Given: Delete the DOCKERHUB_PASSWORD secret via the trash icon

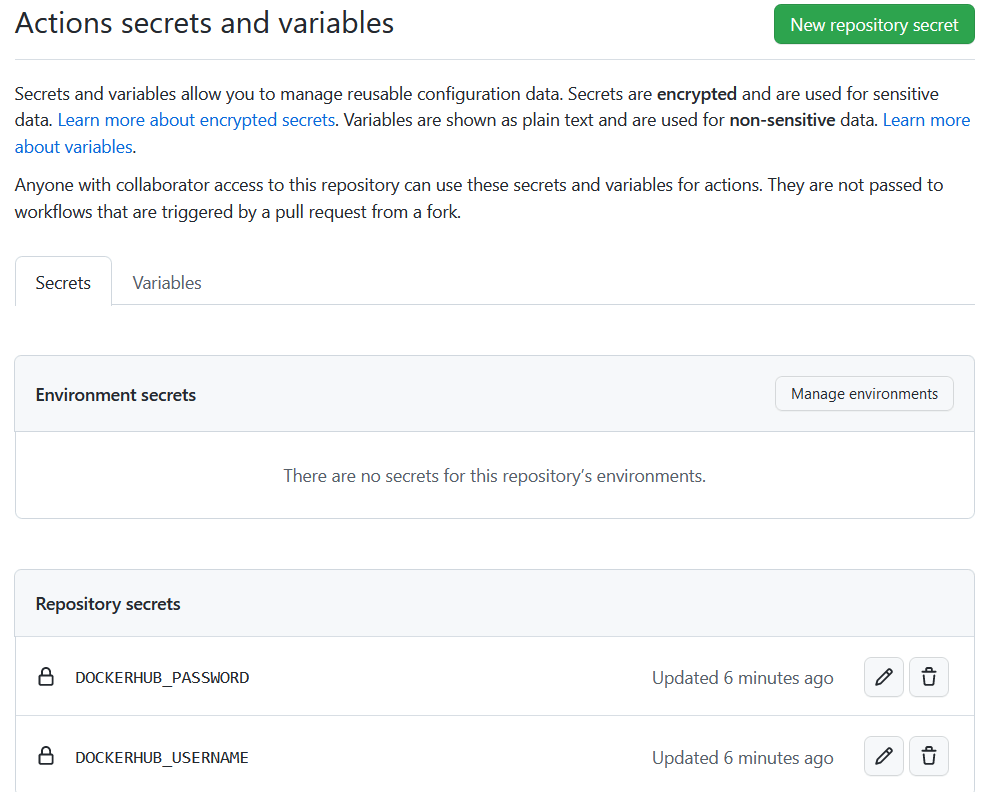Looking at the screenshot, I should point(928,677).
